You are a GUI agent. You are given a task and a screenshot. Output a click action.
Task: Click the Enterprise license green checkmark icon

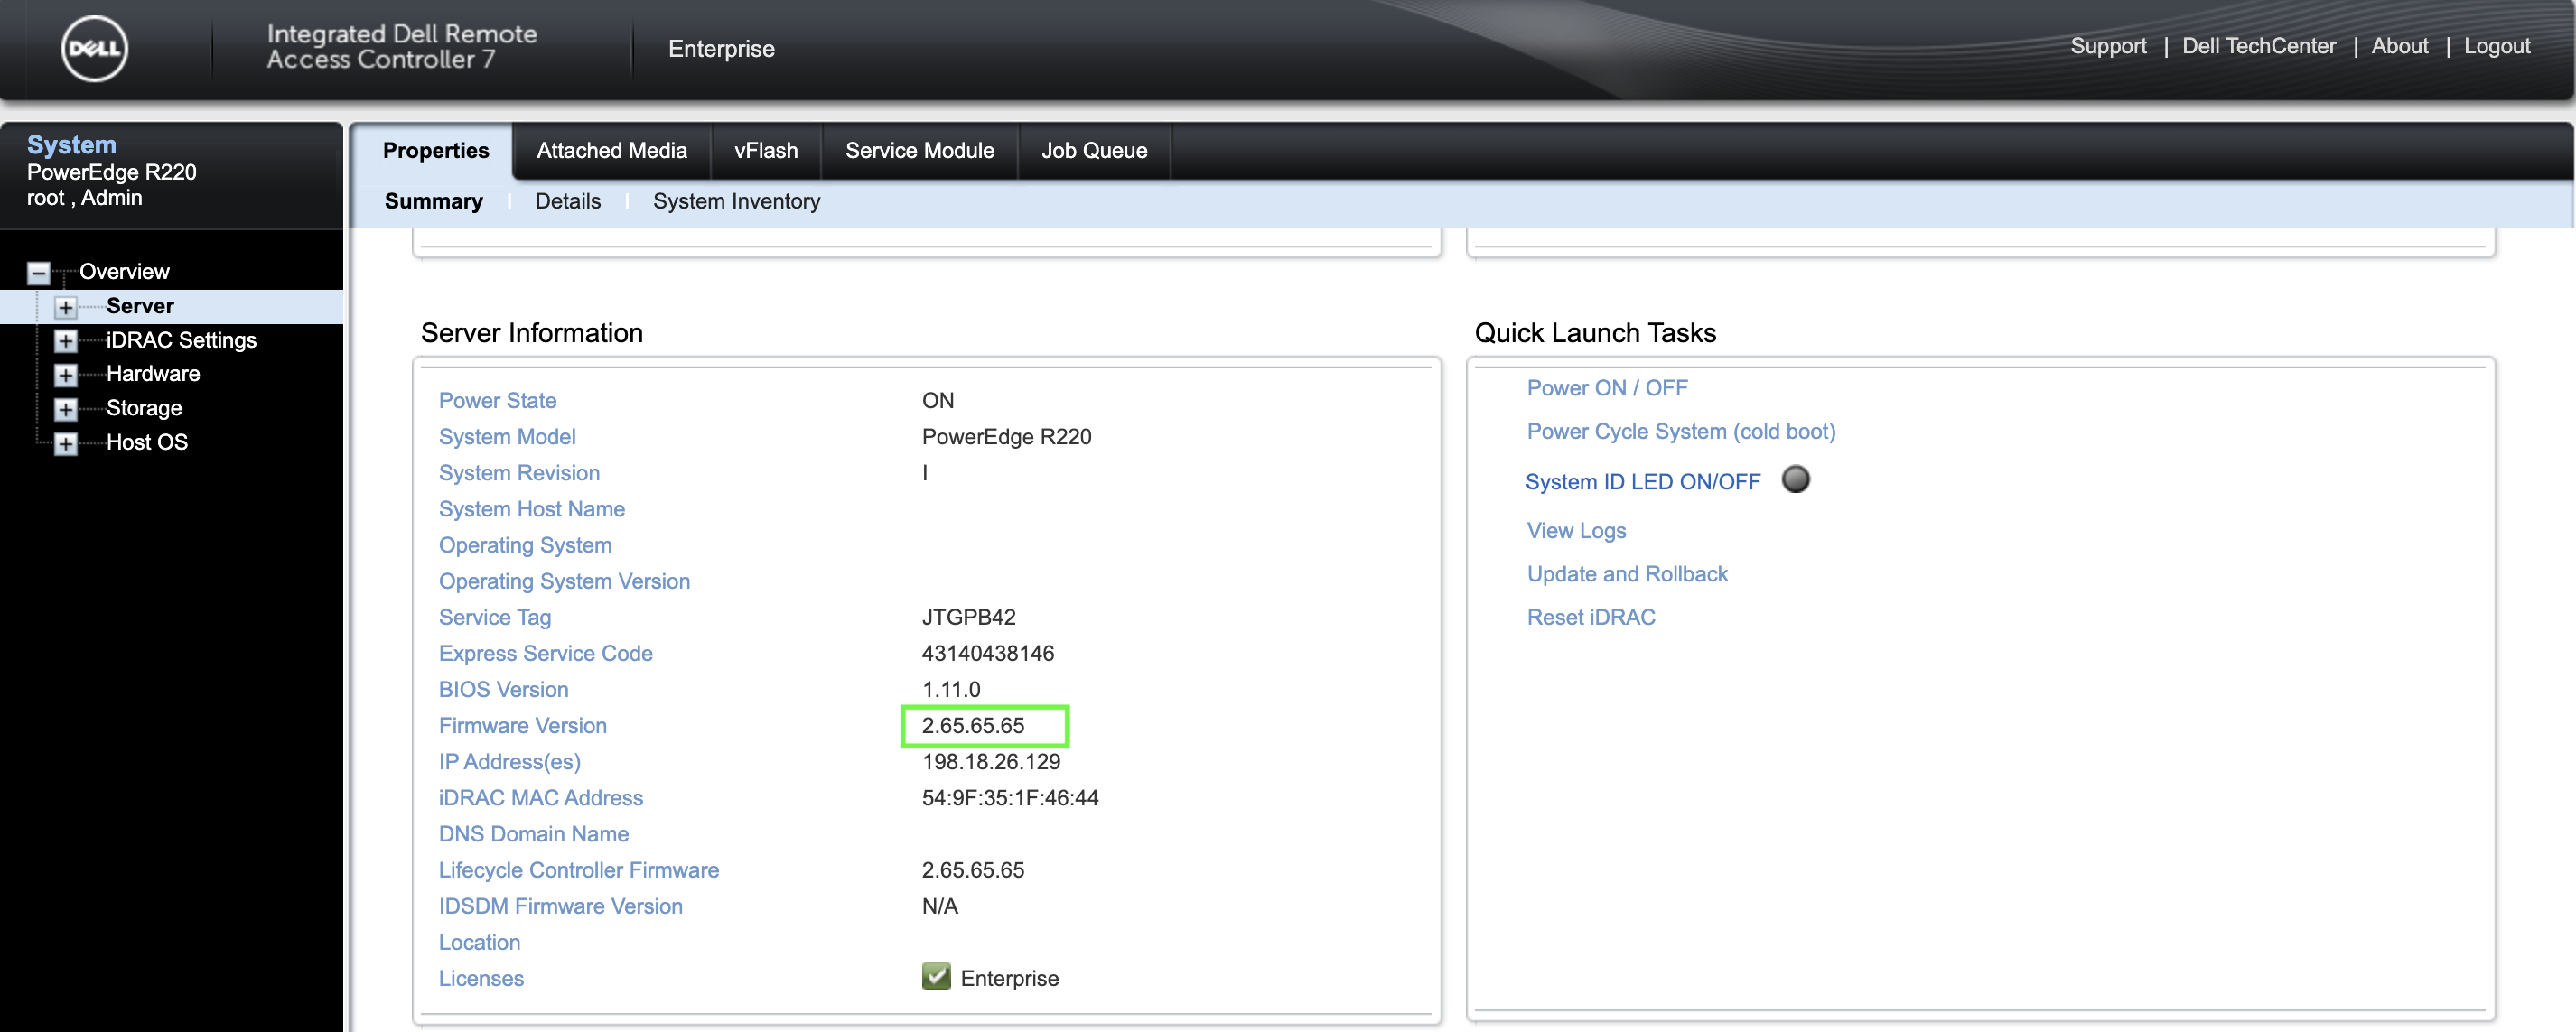(936, 976)
